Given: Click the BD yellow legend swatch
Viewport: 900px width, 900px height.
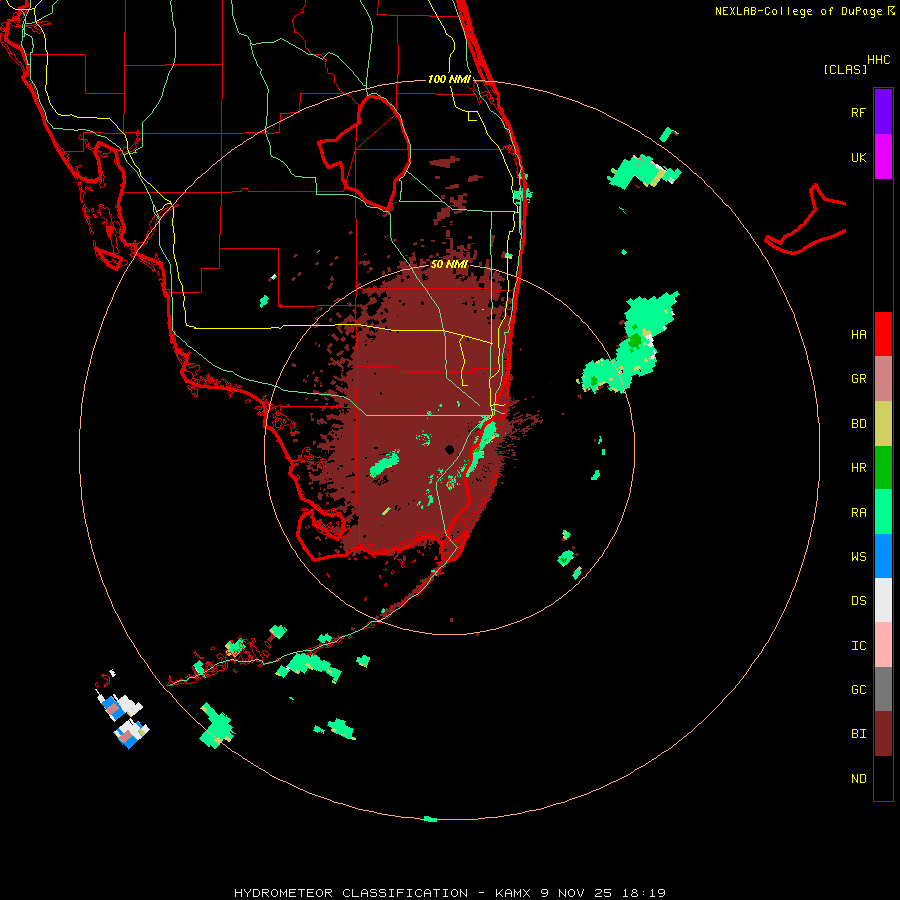Looking at the screenshot, I should (x=883, y=424).
